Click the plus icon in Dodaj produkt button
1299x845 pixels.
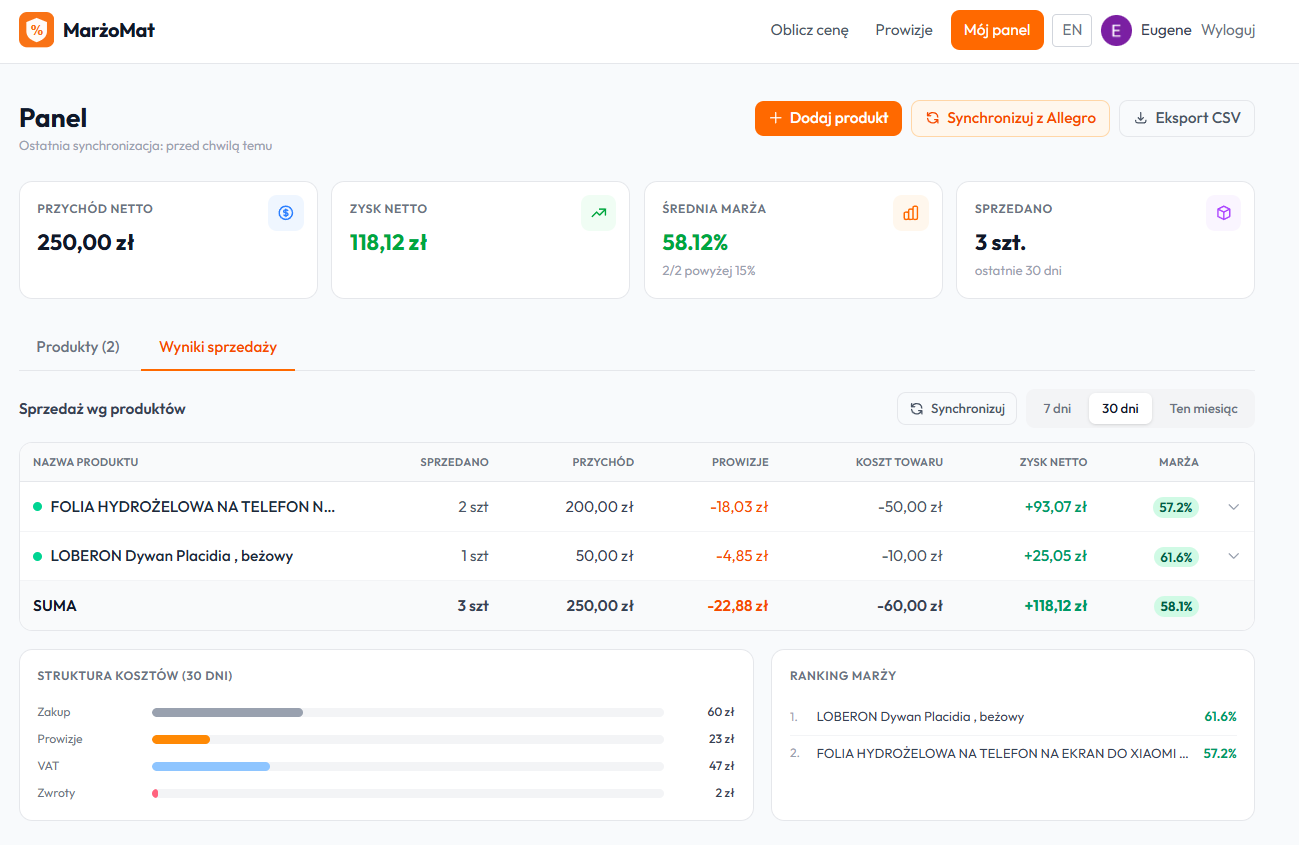click(774, 118)
